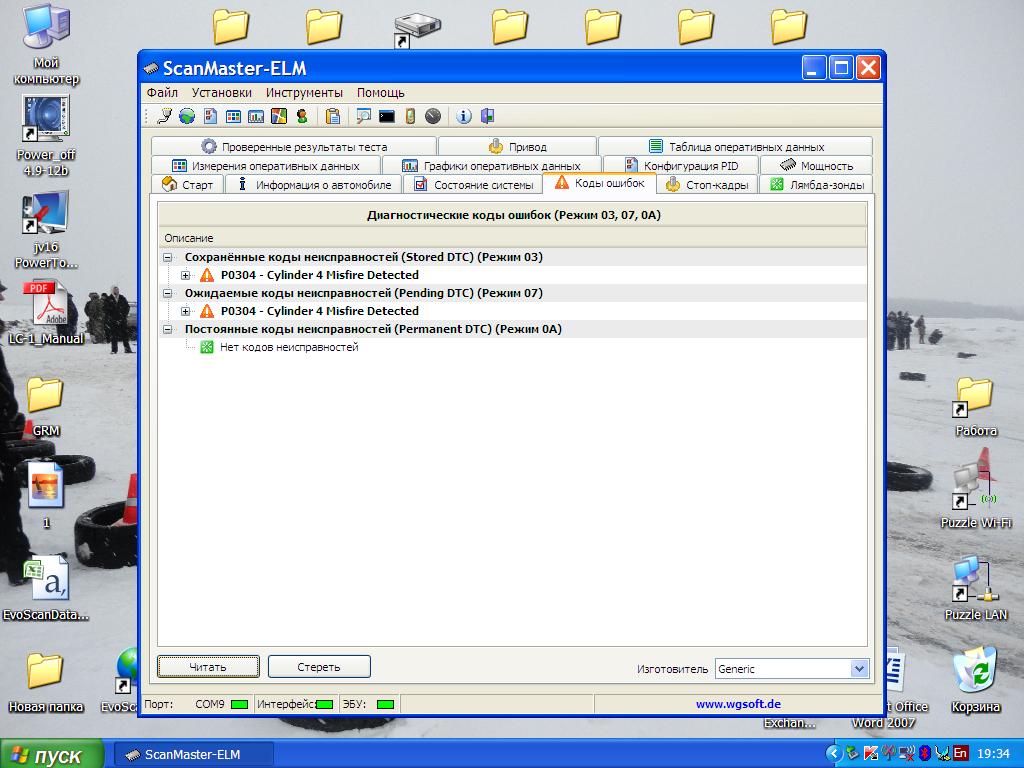The width and height of the screenshot is (1024, 768).
Task: Click the clipboard report toolbar icon
Action: pyautogui.click(x=333, y=116)
